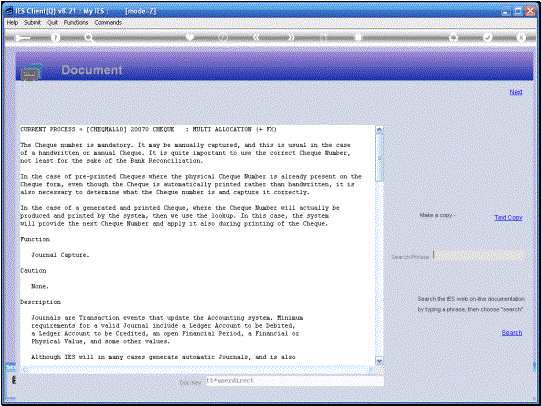Image resolution: width=541 pixels, height=406 pixels.
Task: Click the checkmark submit icon in the toolbar
Action: coord(487,37)
